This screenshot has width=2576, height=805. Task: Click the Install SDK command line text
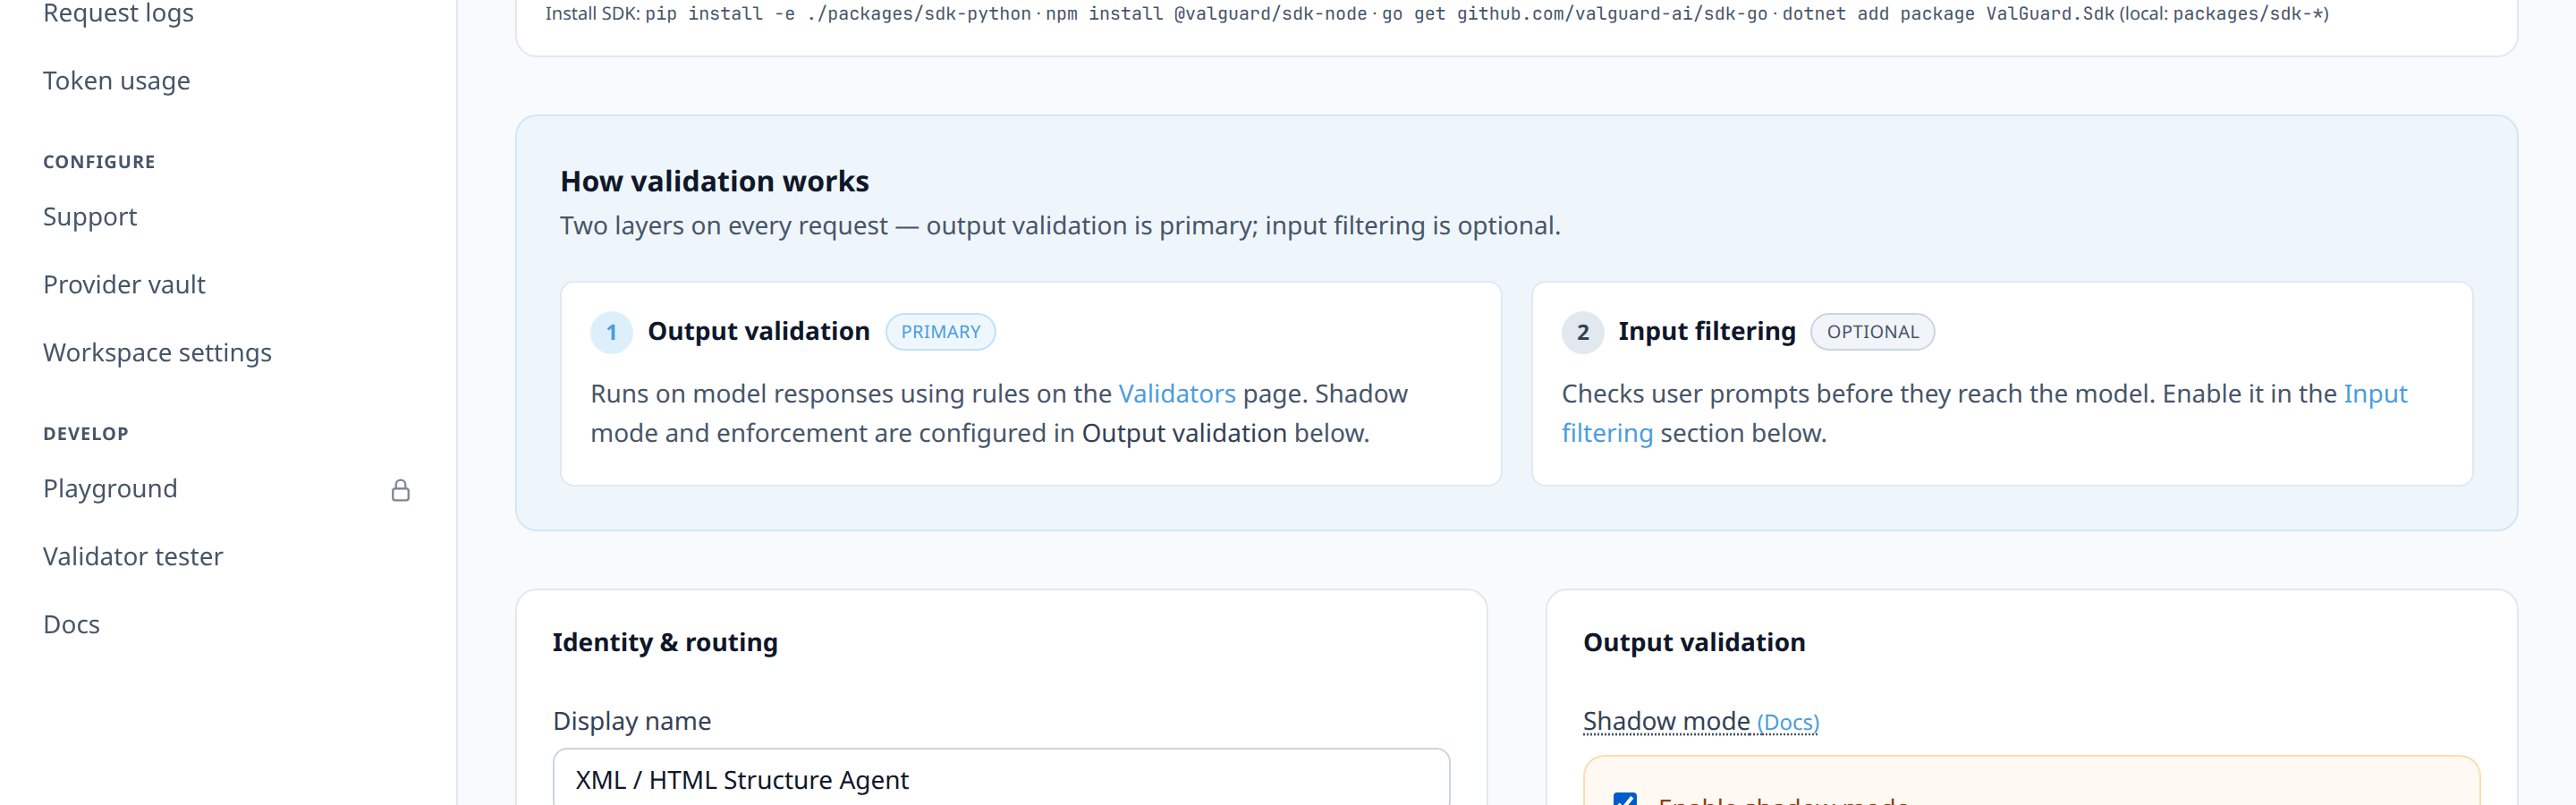click(x=1436, y=14)
